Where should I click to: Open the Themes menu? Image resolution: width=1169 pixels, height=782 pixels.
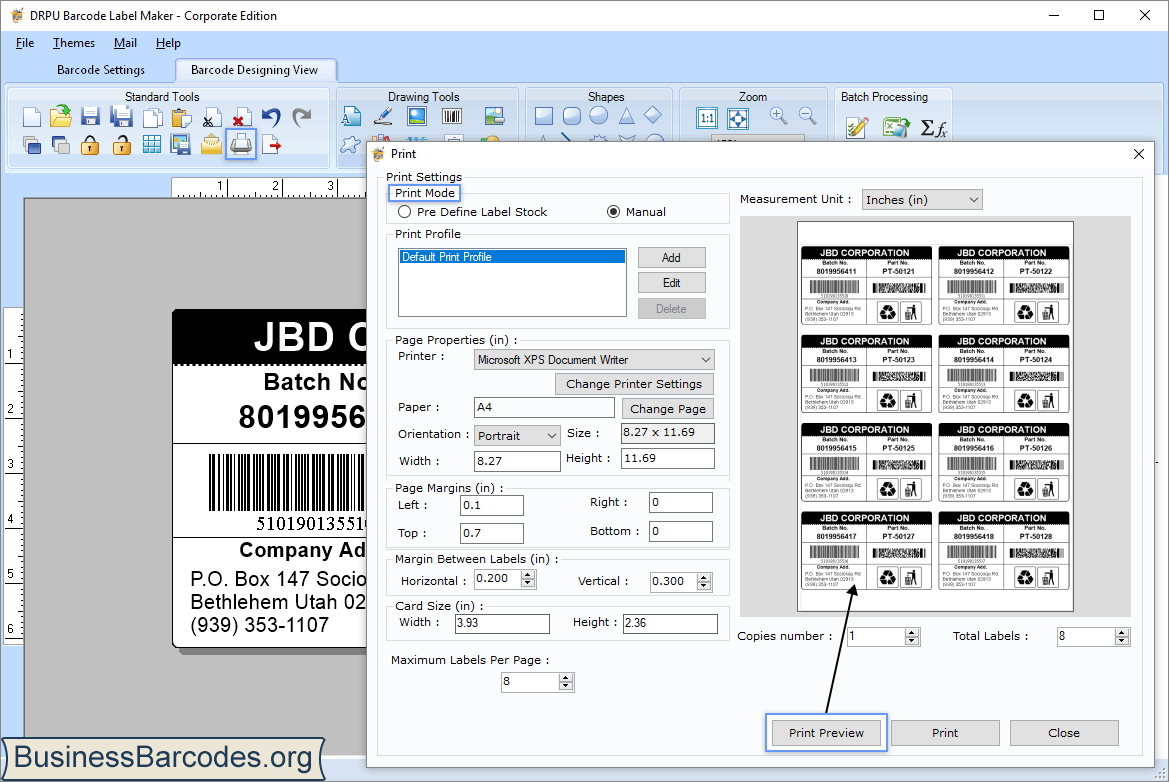(73, 43)
